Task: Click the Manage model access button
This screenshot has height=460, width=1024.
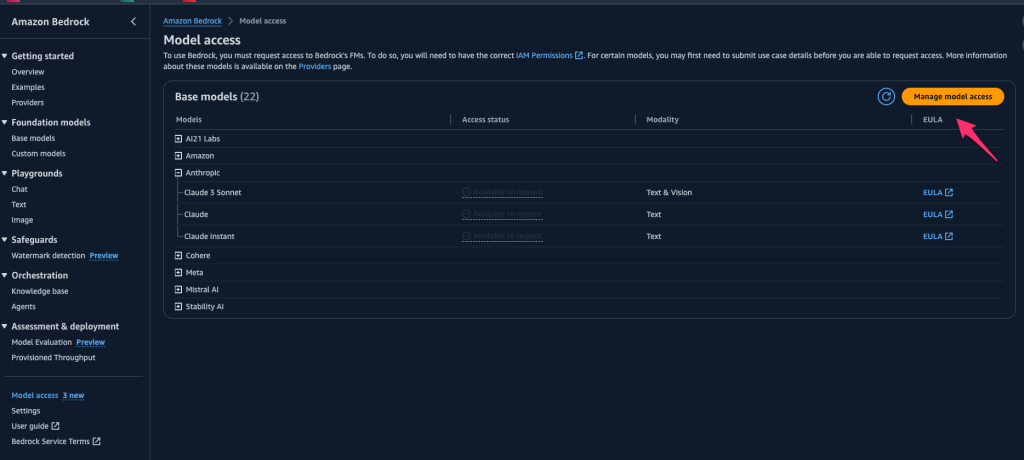Action: point(953,97)
